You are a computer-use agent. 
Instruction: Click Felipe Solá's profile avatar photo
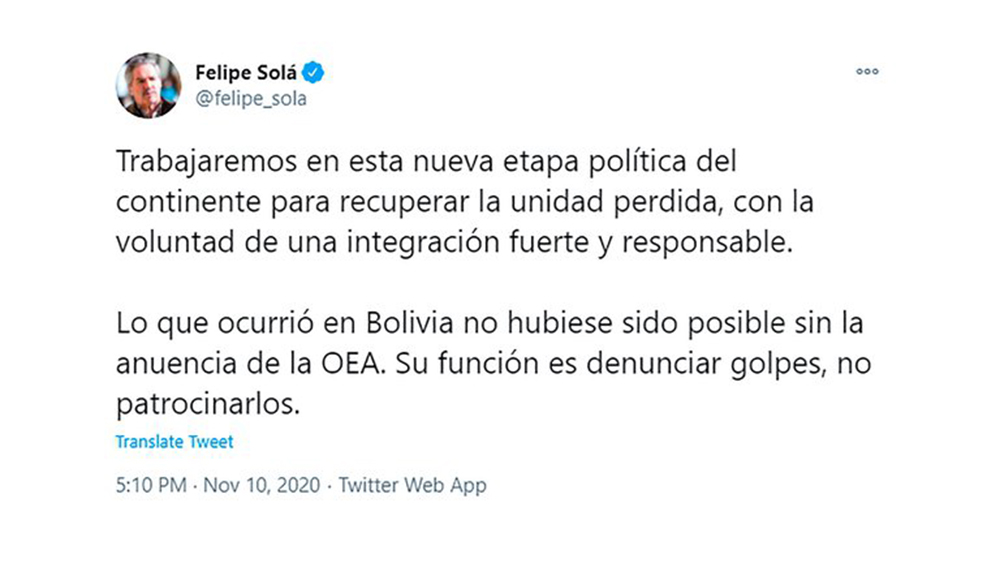[149, 85]
